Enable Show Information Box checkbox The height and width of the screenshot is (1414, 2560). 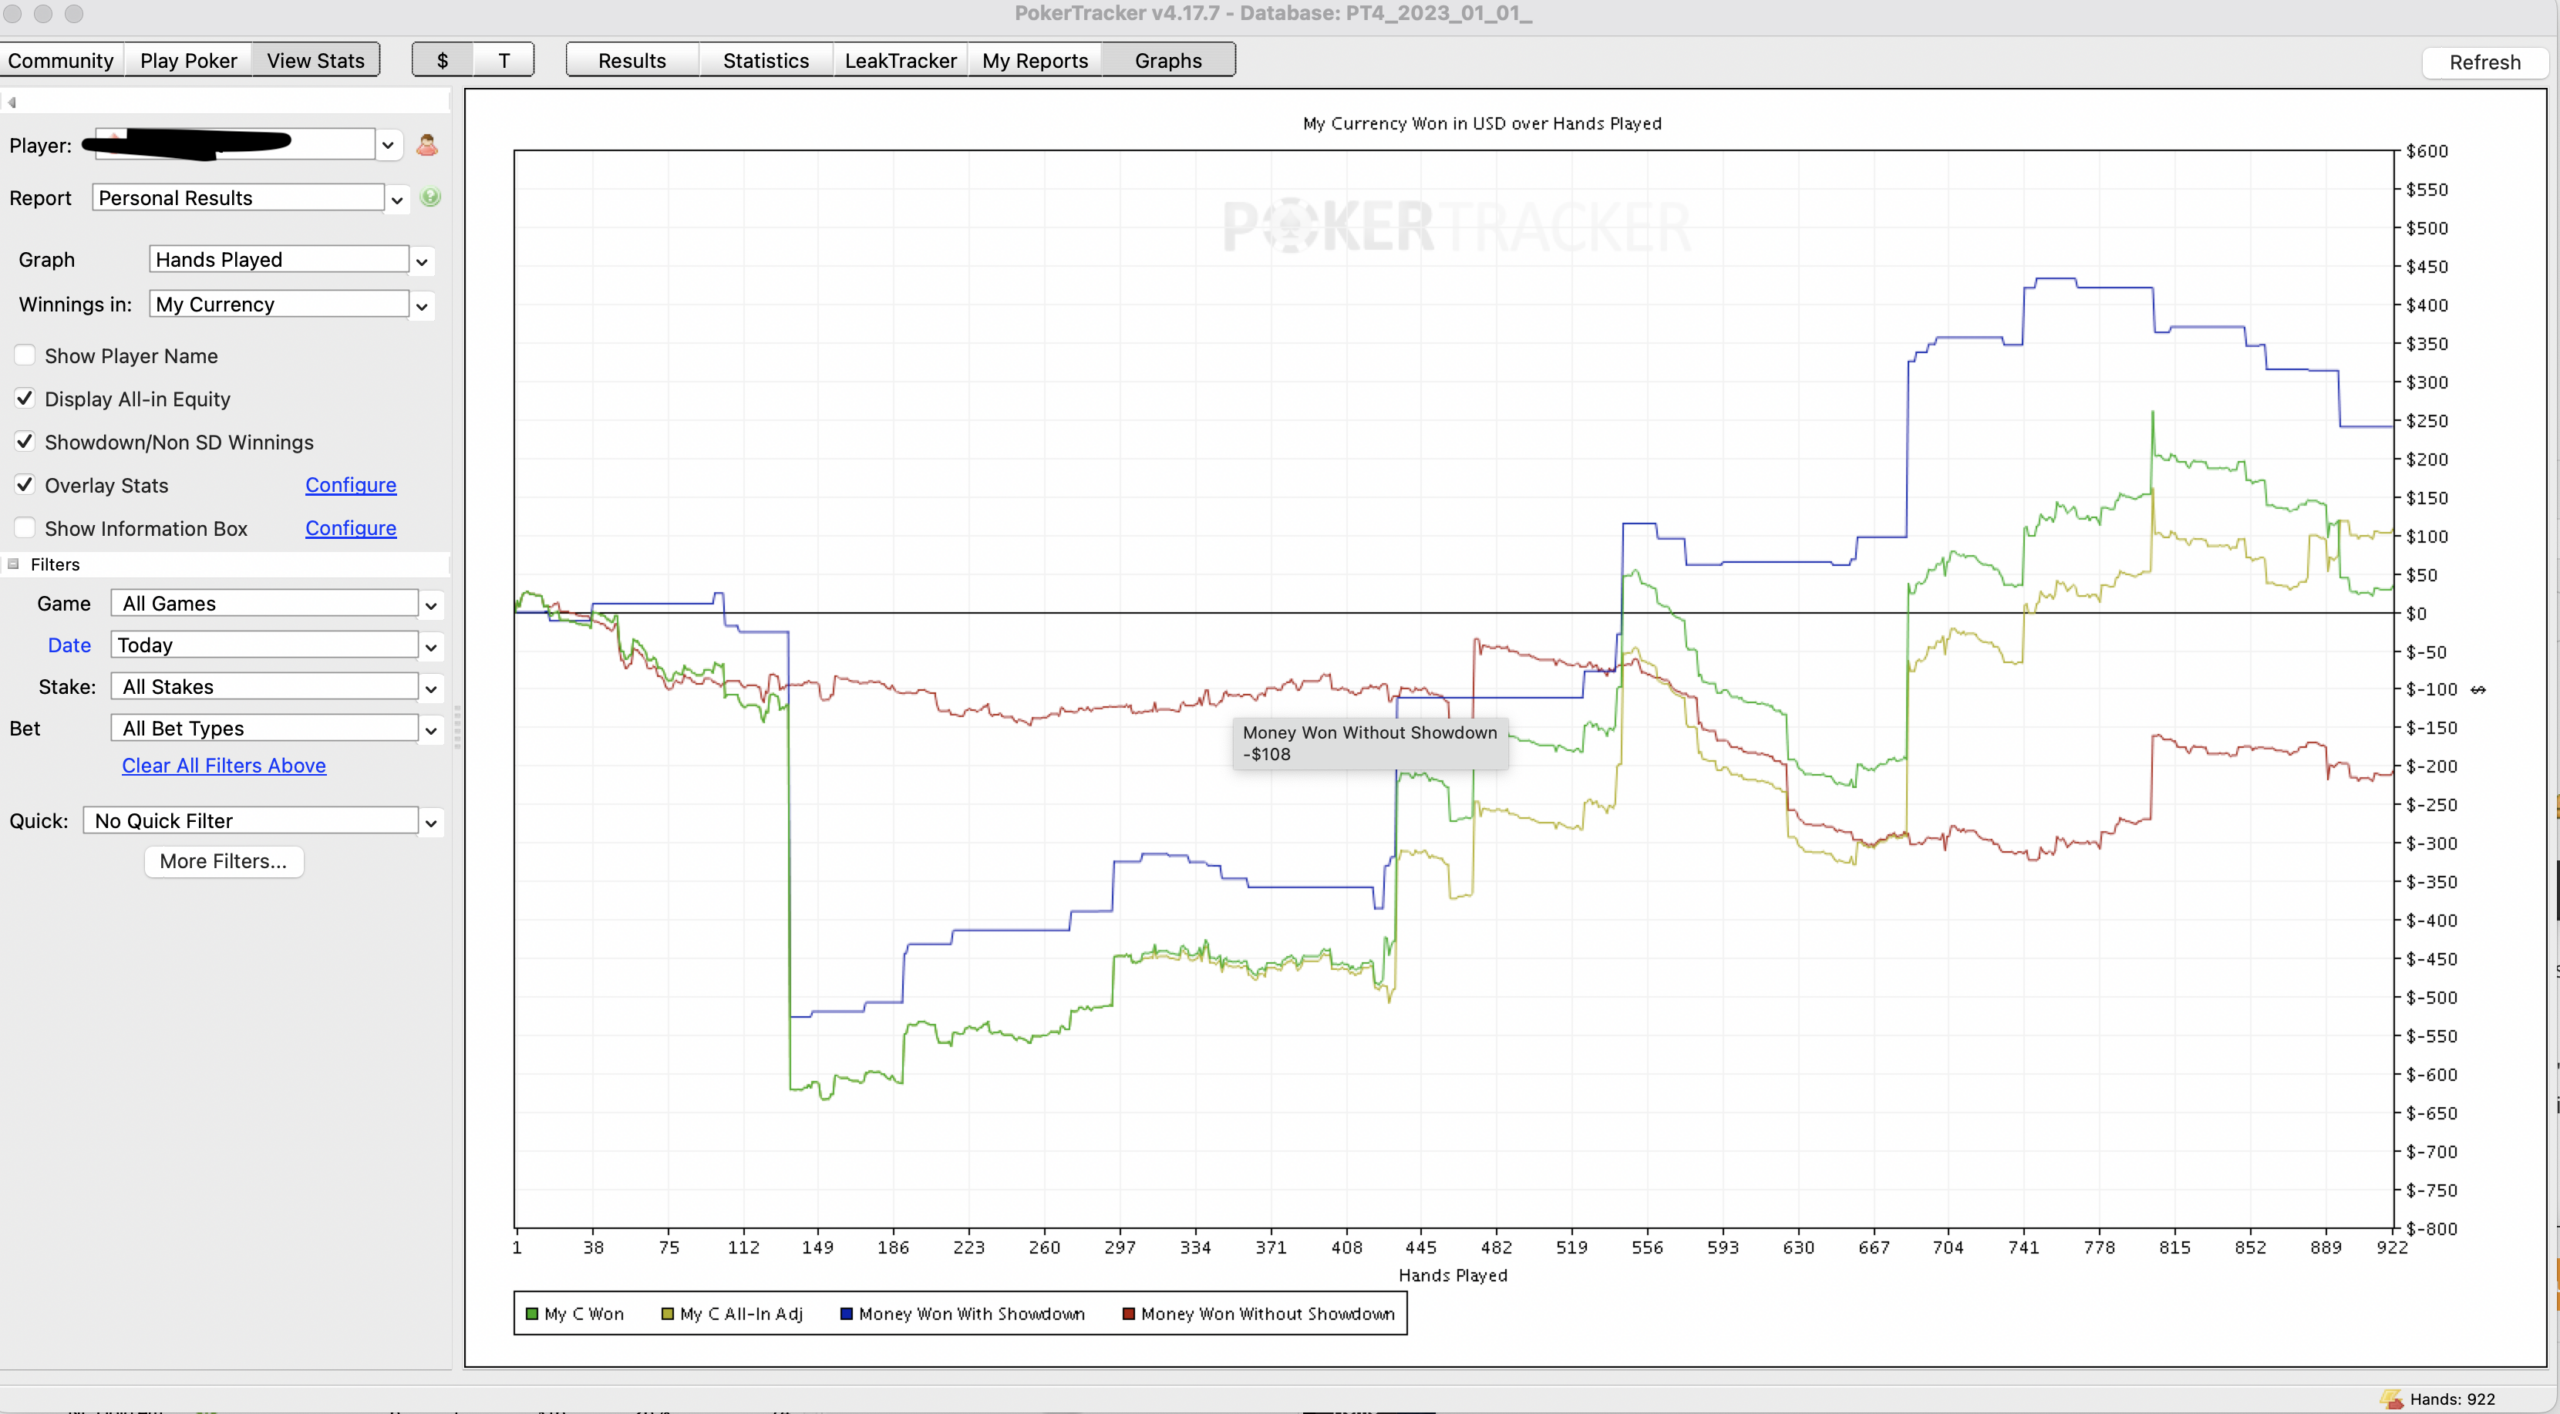(25, 527)
